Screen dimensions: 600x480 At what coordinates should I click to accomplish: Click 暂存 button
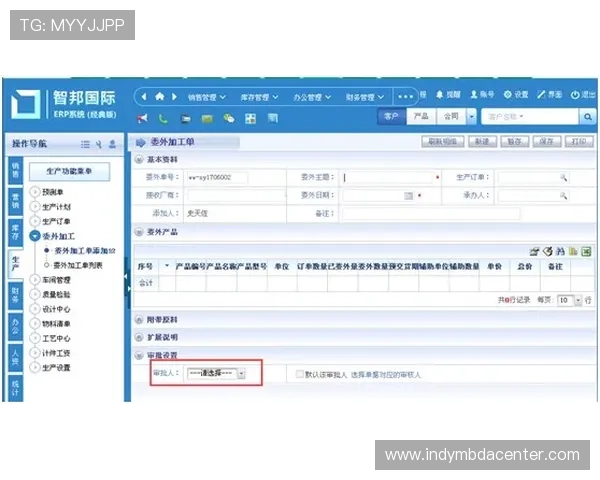tap(514, 142)
